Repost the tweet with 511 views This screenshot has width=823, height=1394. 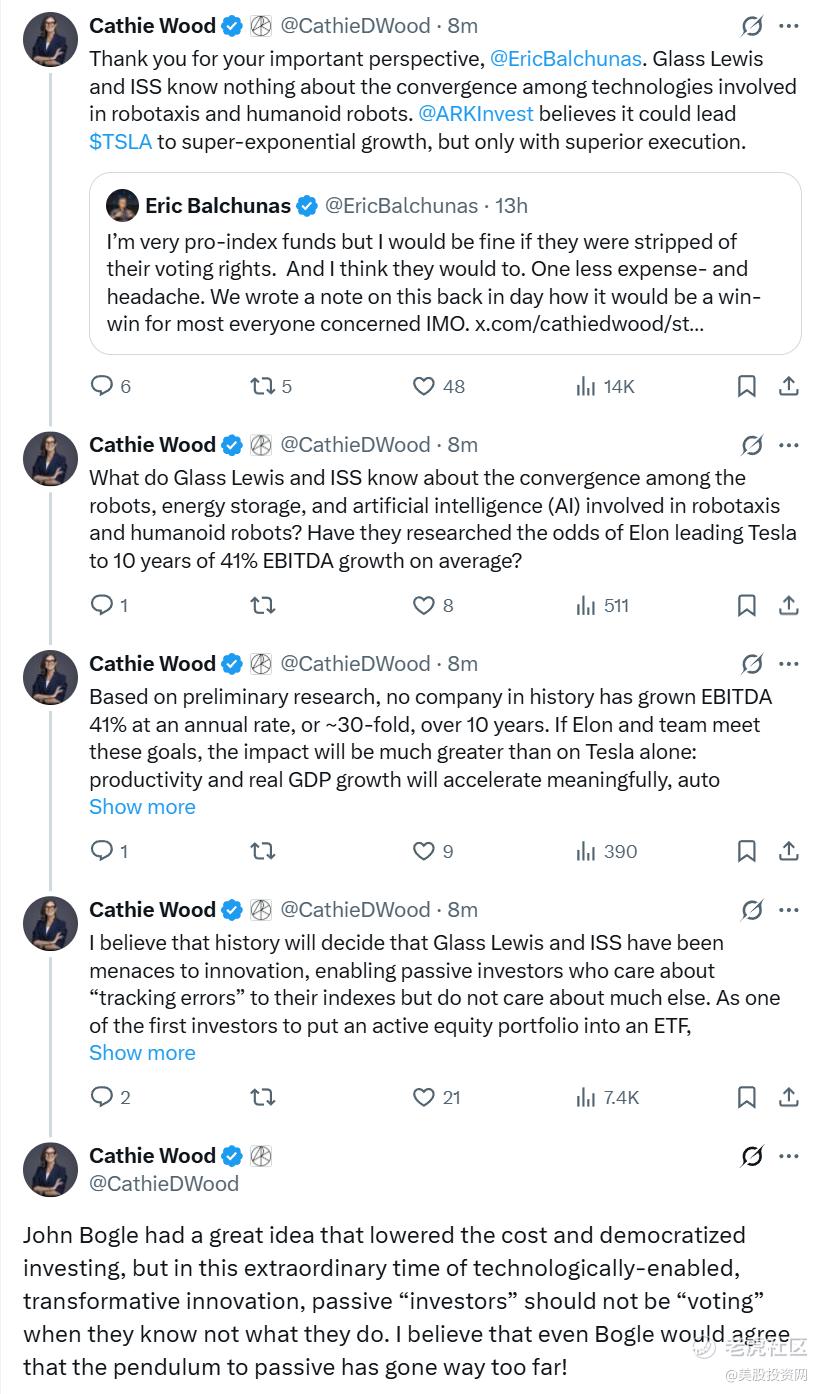point(263,605)
